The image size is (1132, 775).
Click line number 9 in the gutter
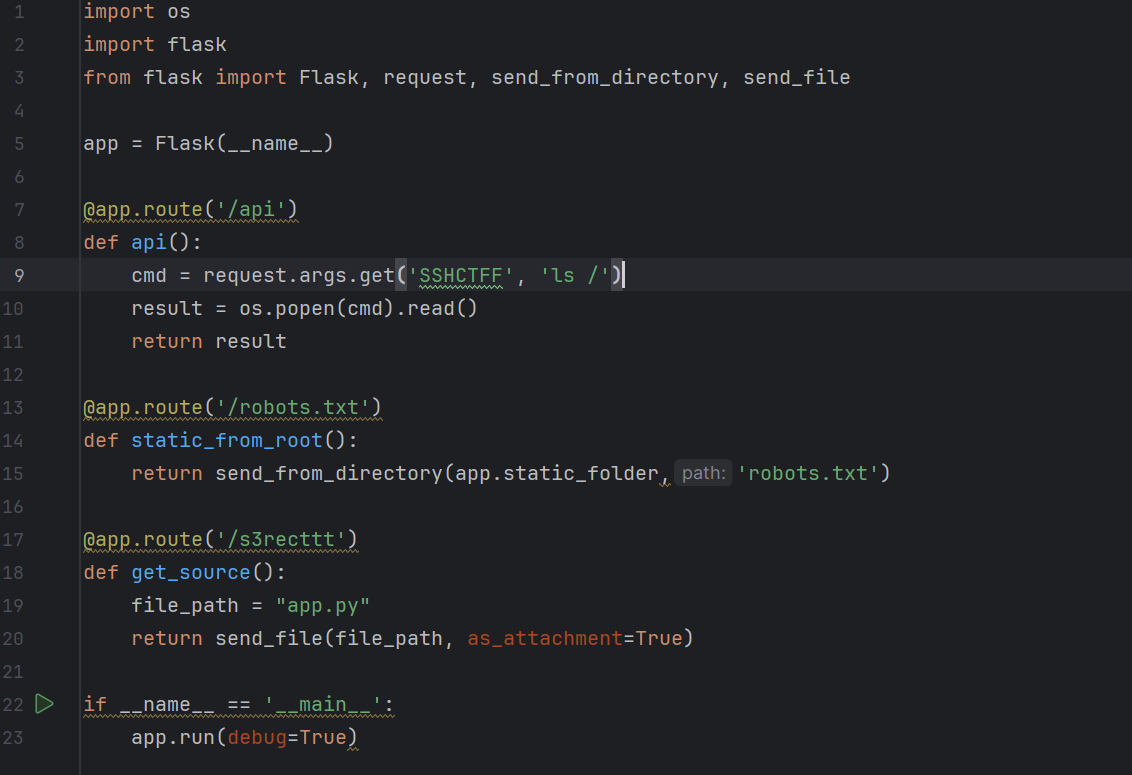18,275
